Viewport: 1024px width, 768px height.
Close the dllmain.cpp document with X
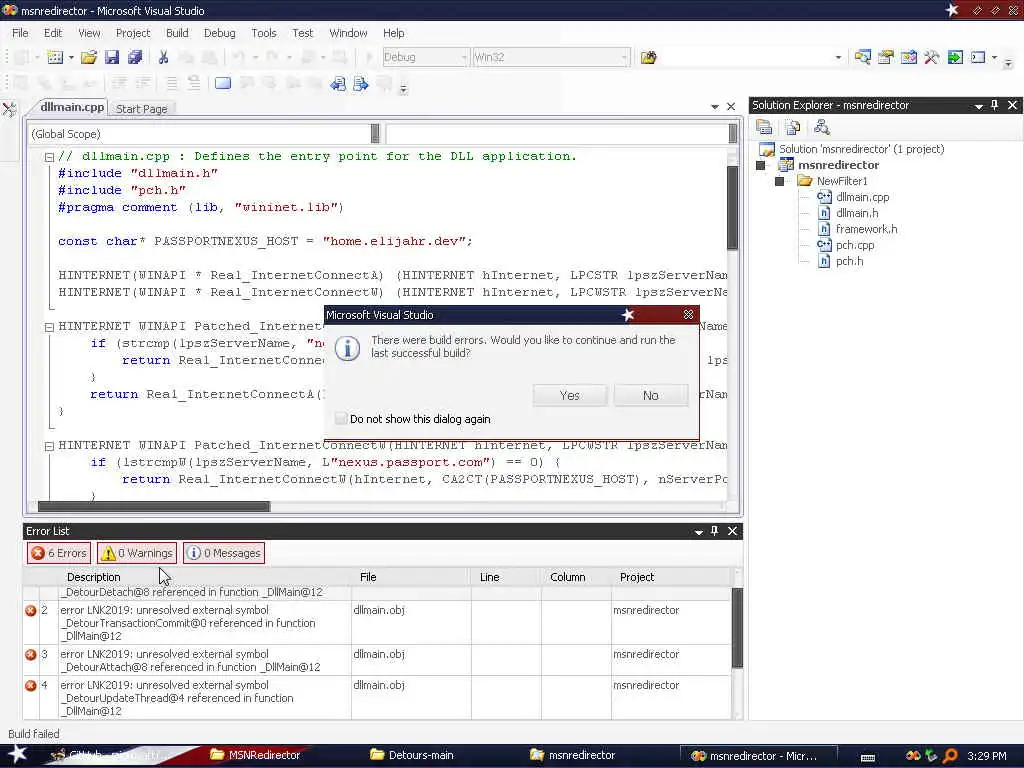coord(731,106)
